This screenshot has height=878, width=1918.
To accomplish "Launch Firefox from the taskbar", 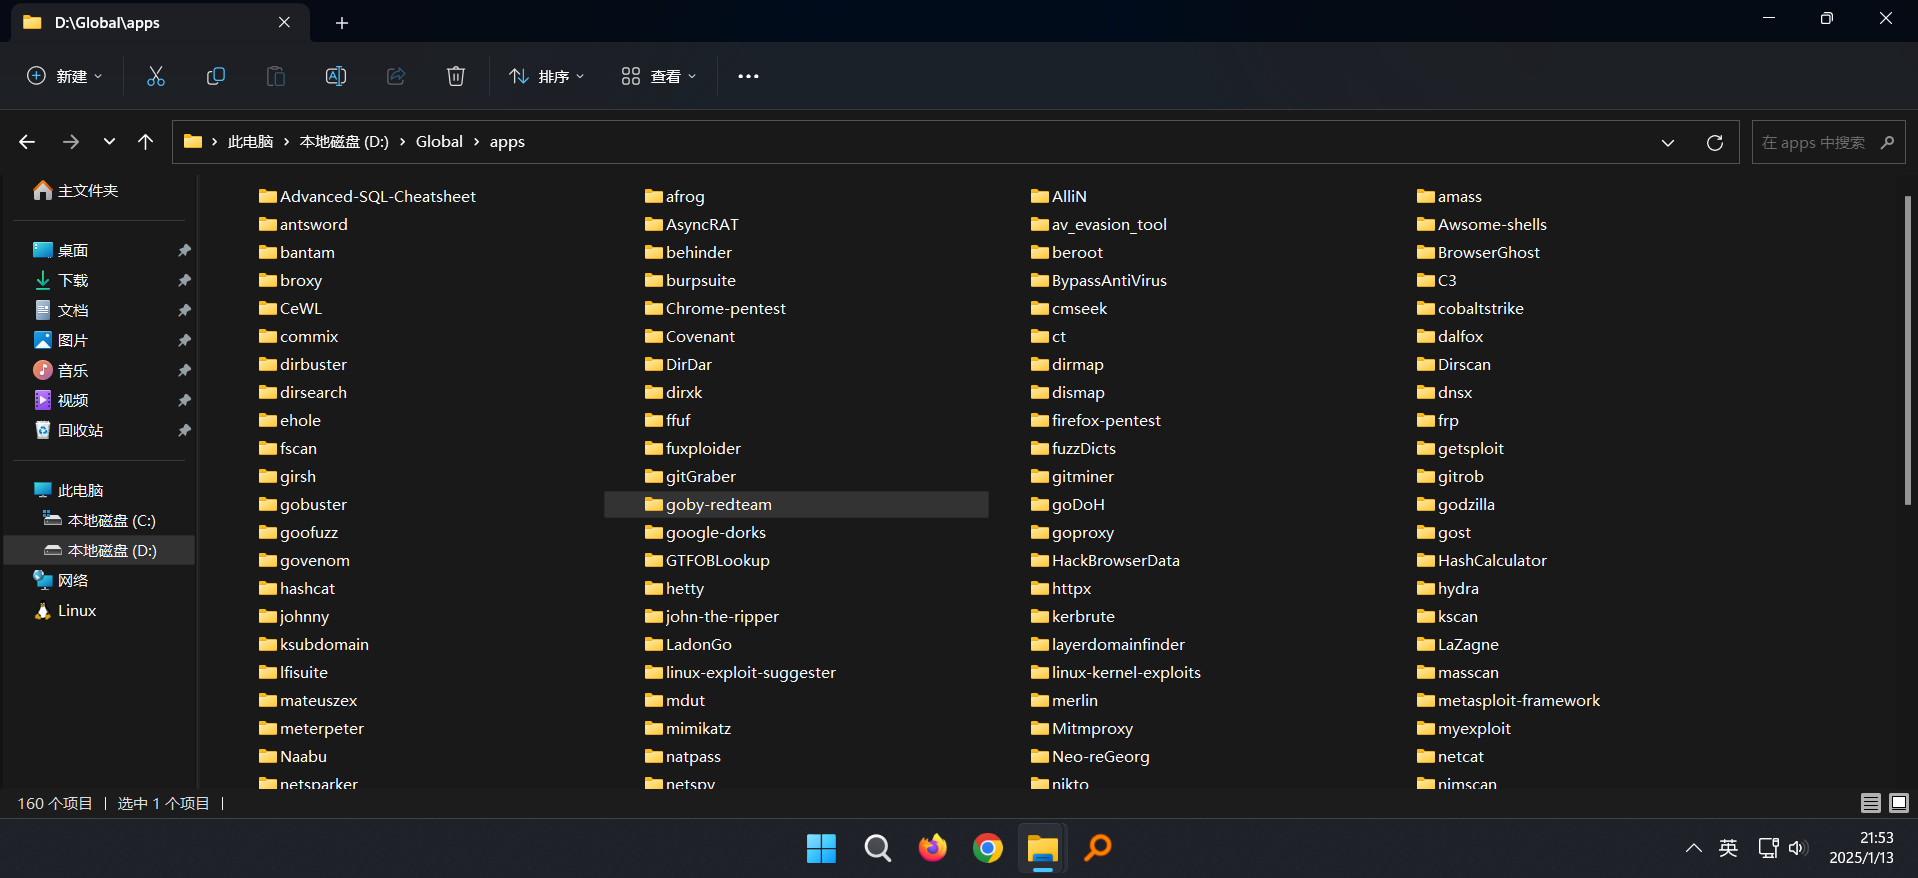I will coord(932,848).
